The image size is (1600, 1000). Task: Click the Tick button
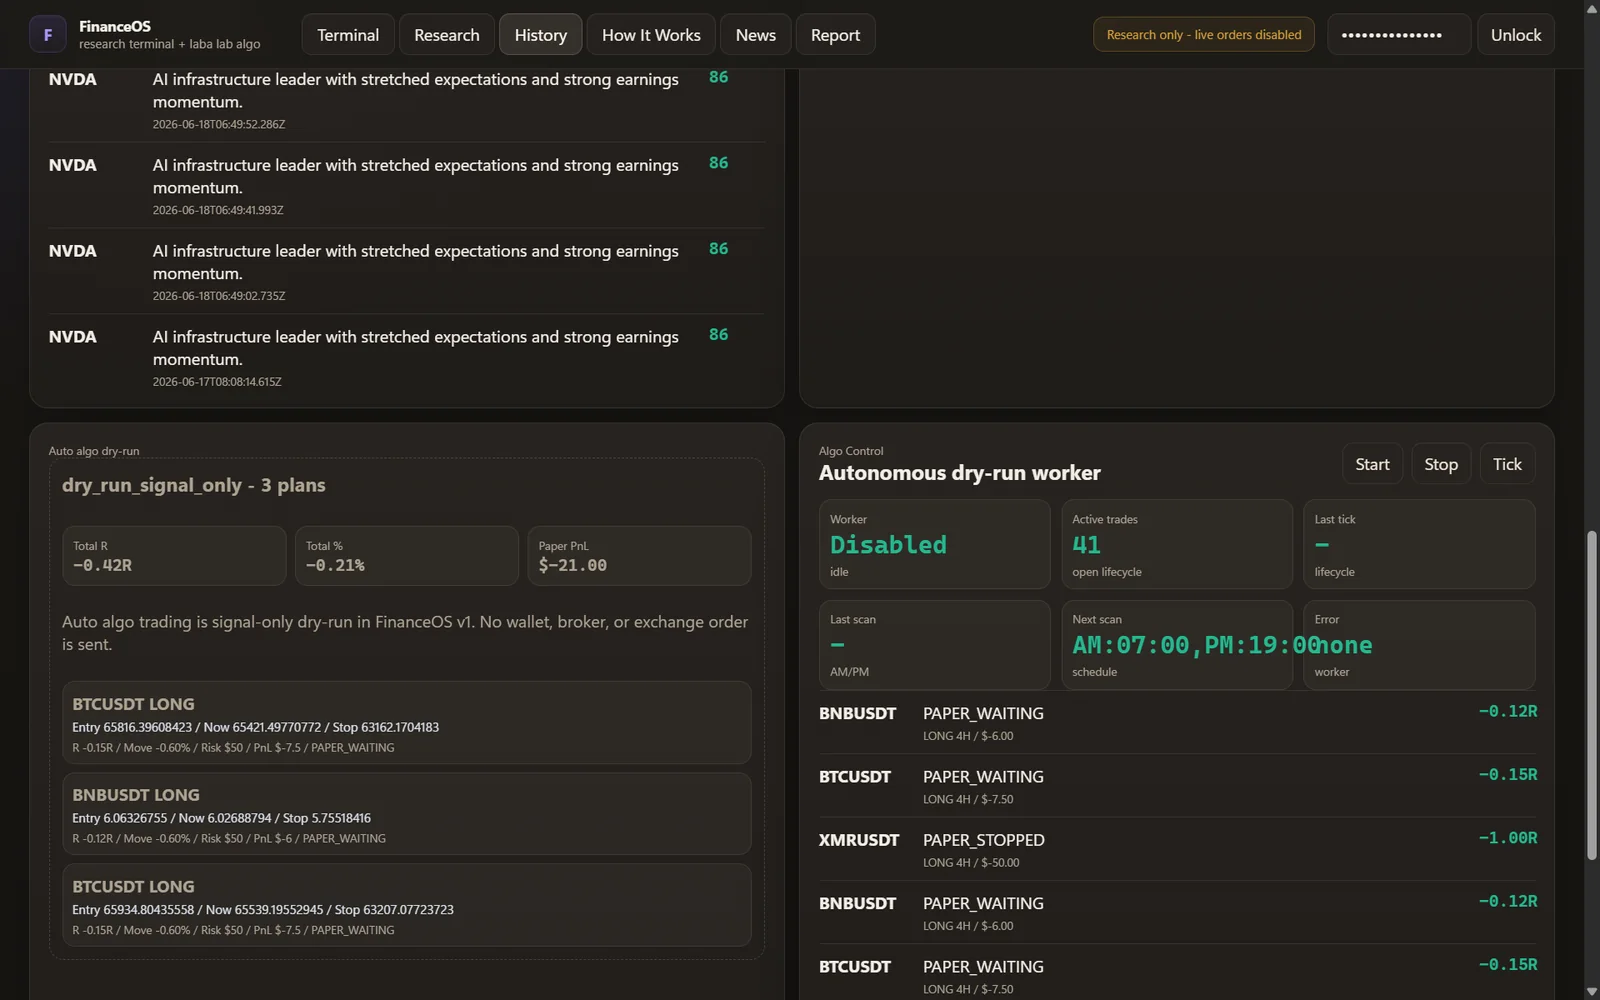click(x=1507, y=464)
